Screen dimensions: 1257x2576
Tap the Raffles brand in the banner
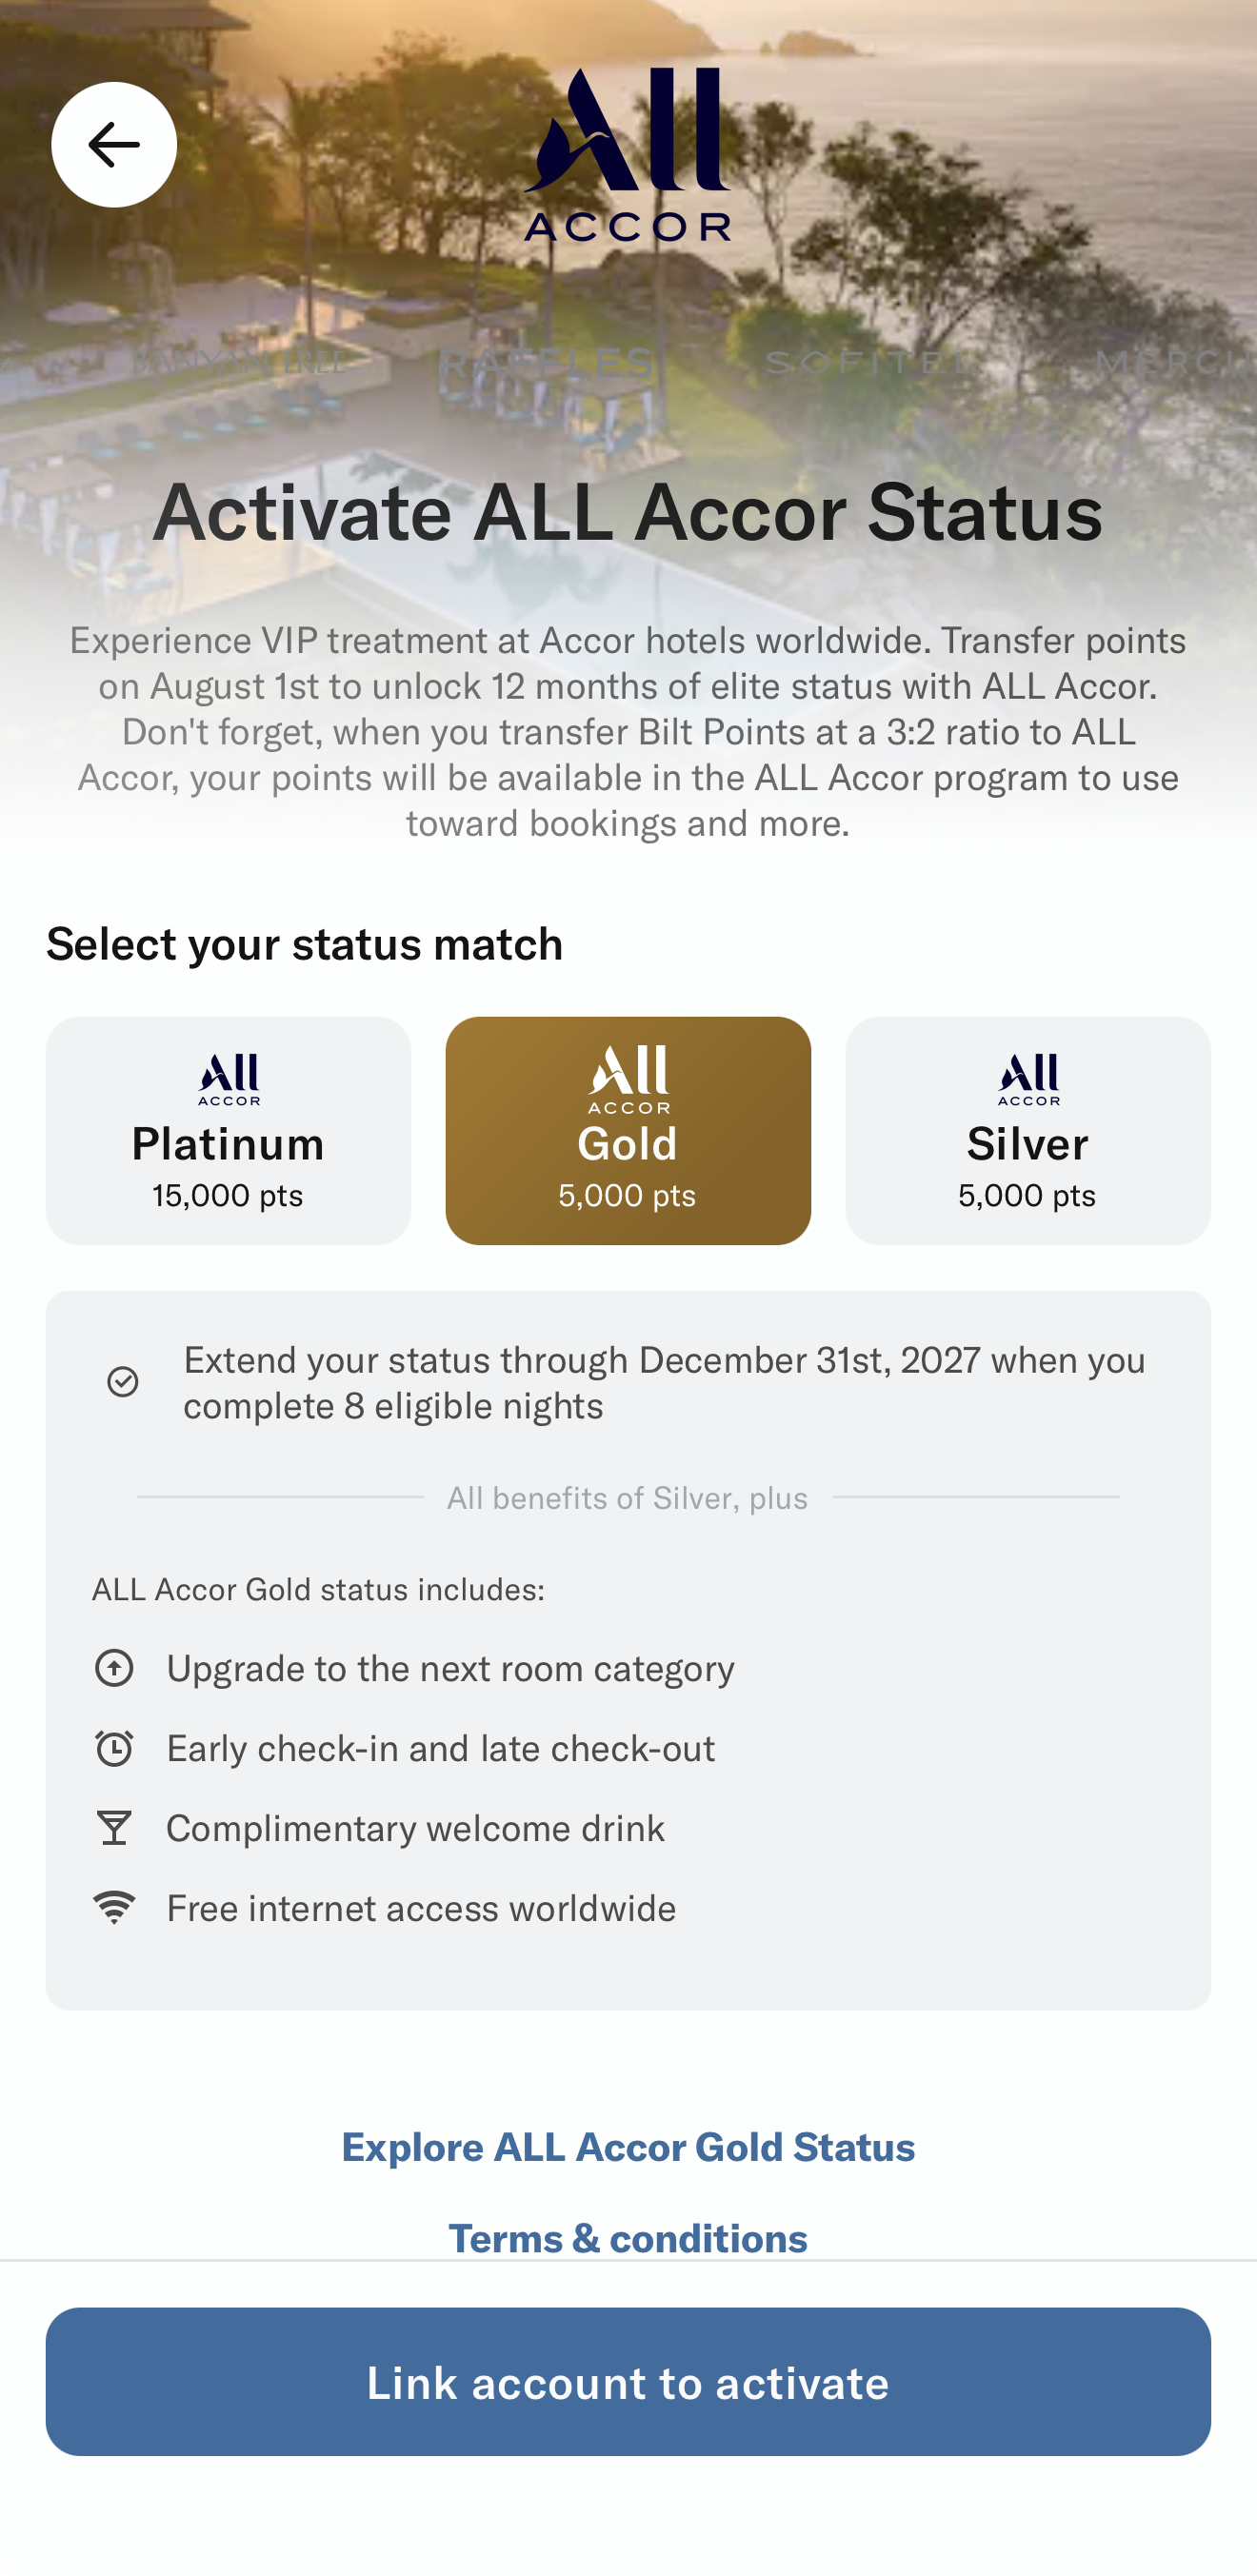click(548, 361)
